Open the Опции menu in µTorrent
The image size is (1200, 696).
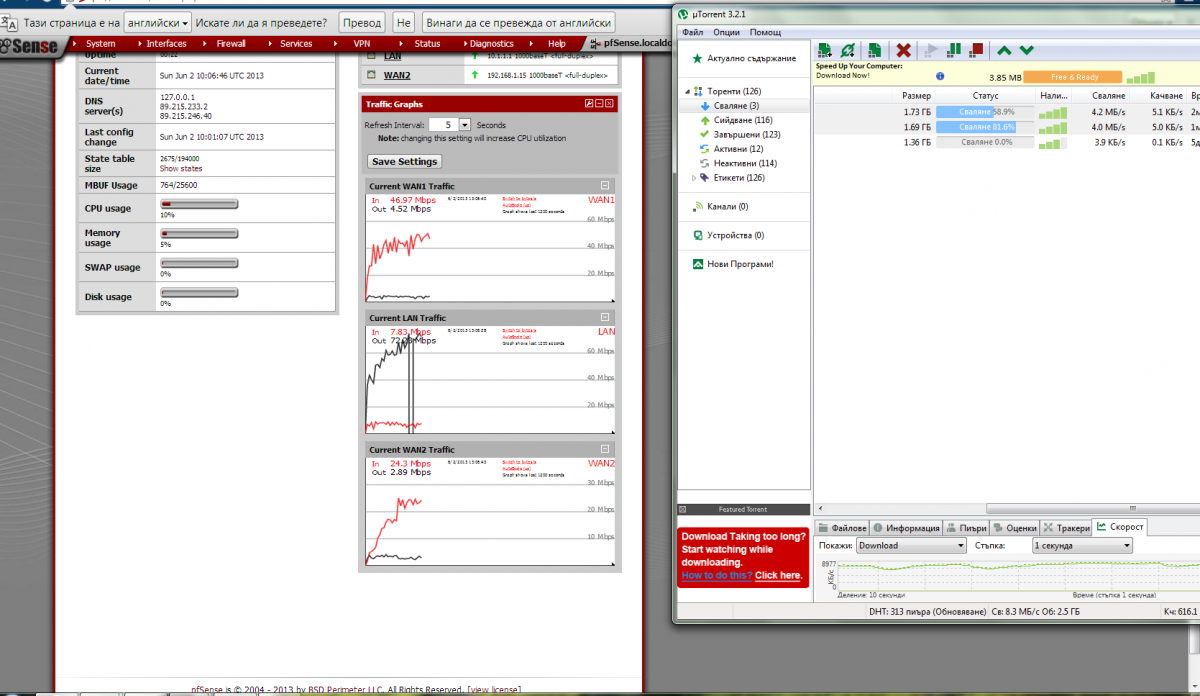(727, 33)
